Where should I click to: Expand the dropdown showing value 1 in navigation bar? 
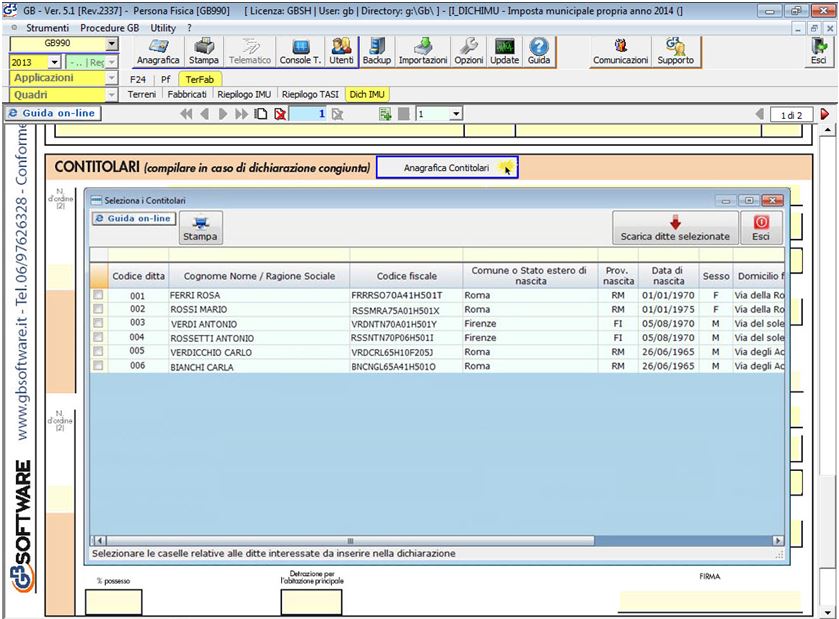[x=456, y=114]
